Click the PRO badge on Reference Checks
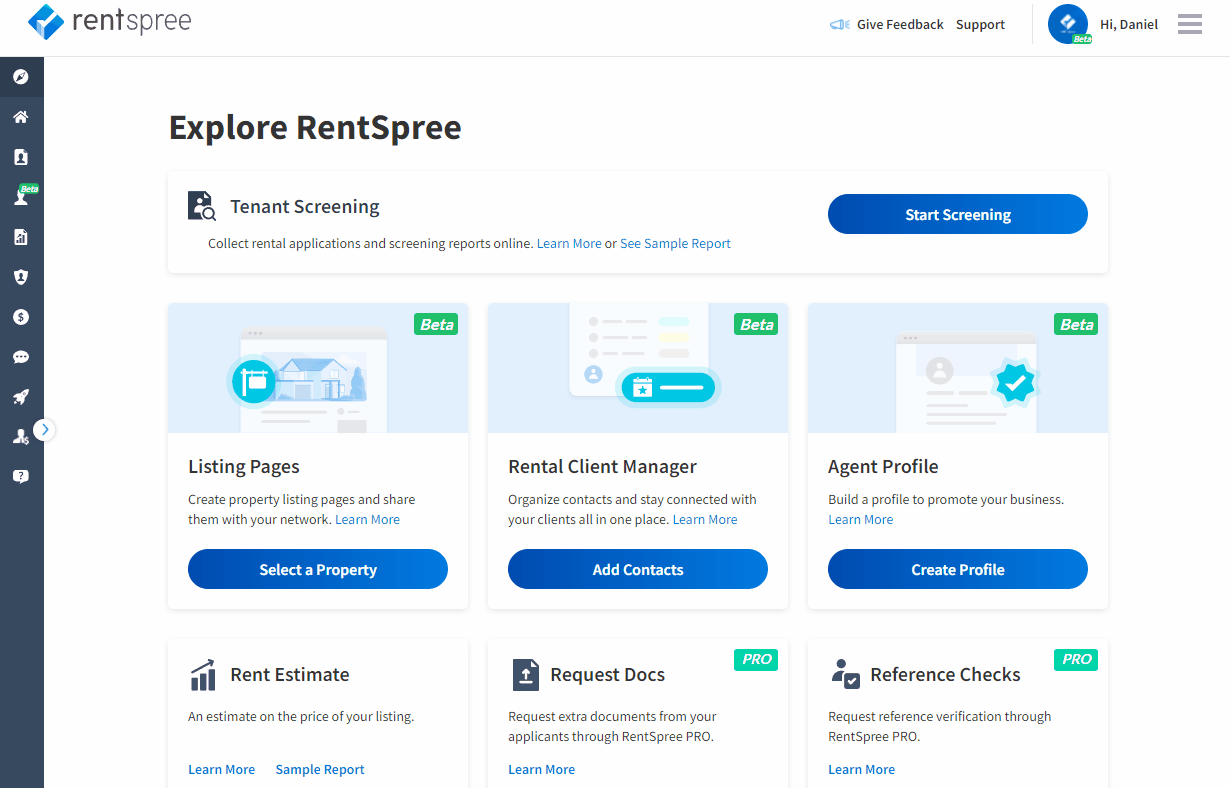The height and width of the screenshot is (788, 1230). click(x=1076, y=659)
